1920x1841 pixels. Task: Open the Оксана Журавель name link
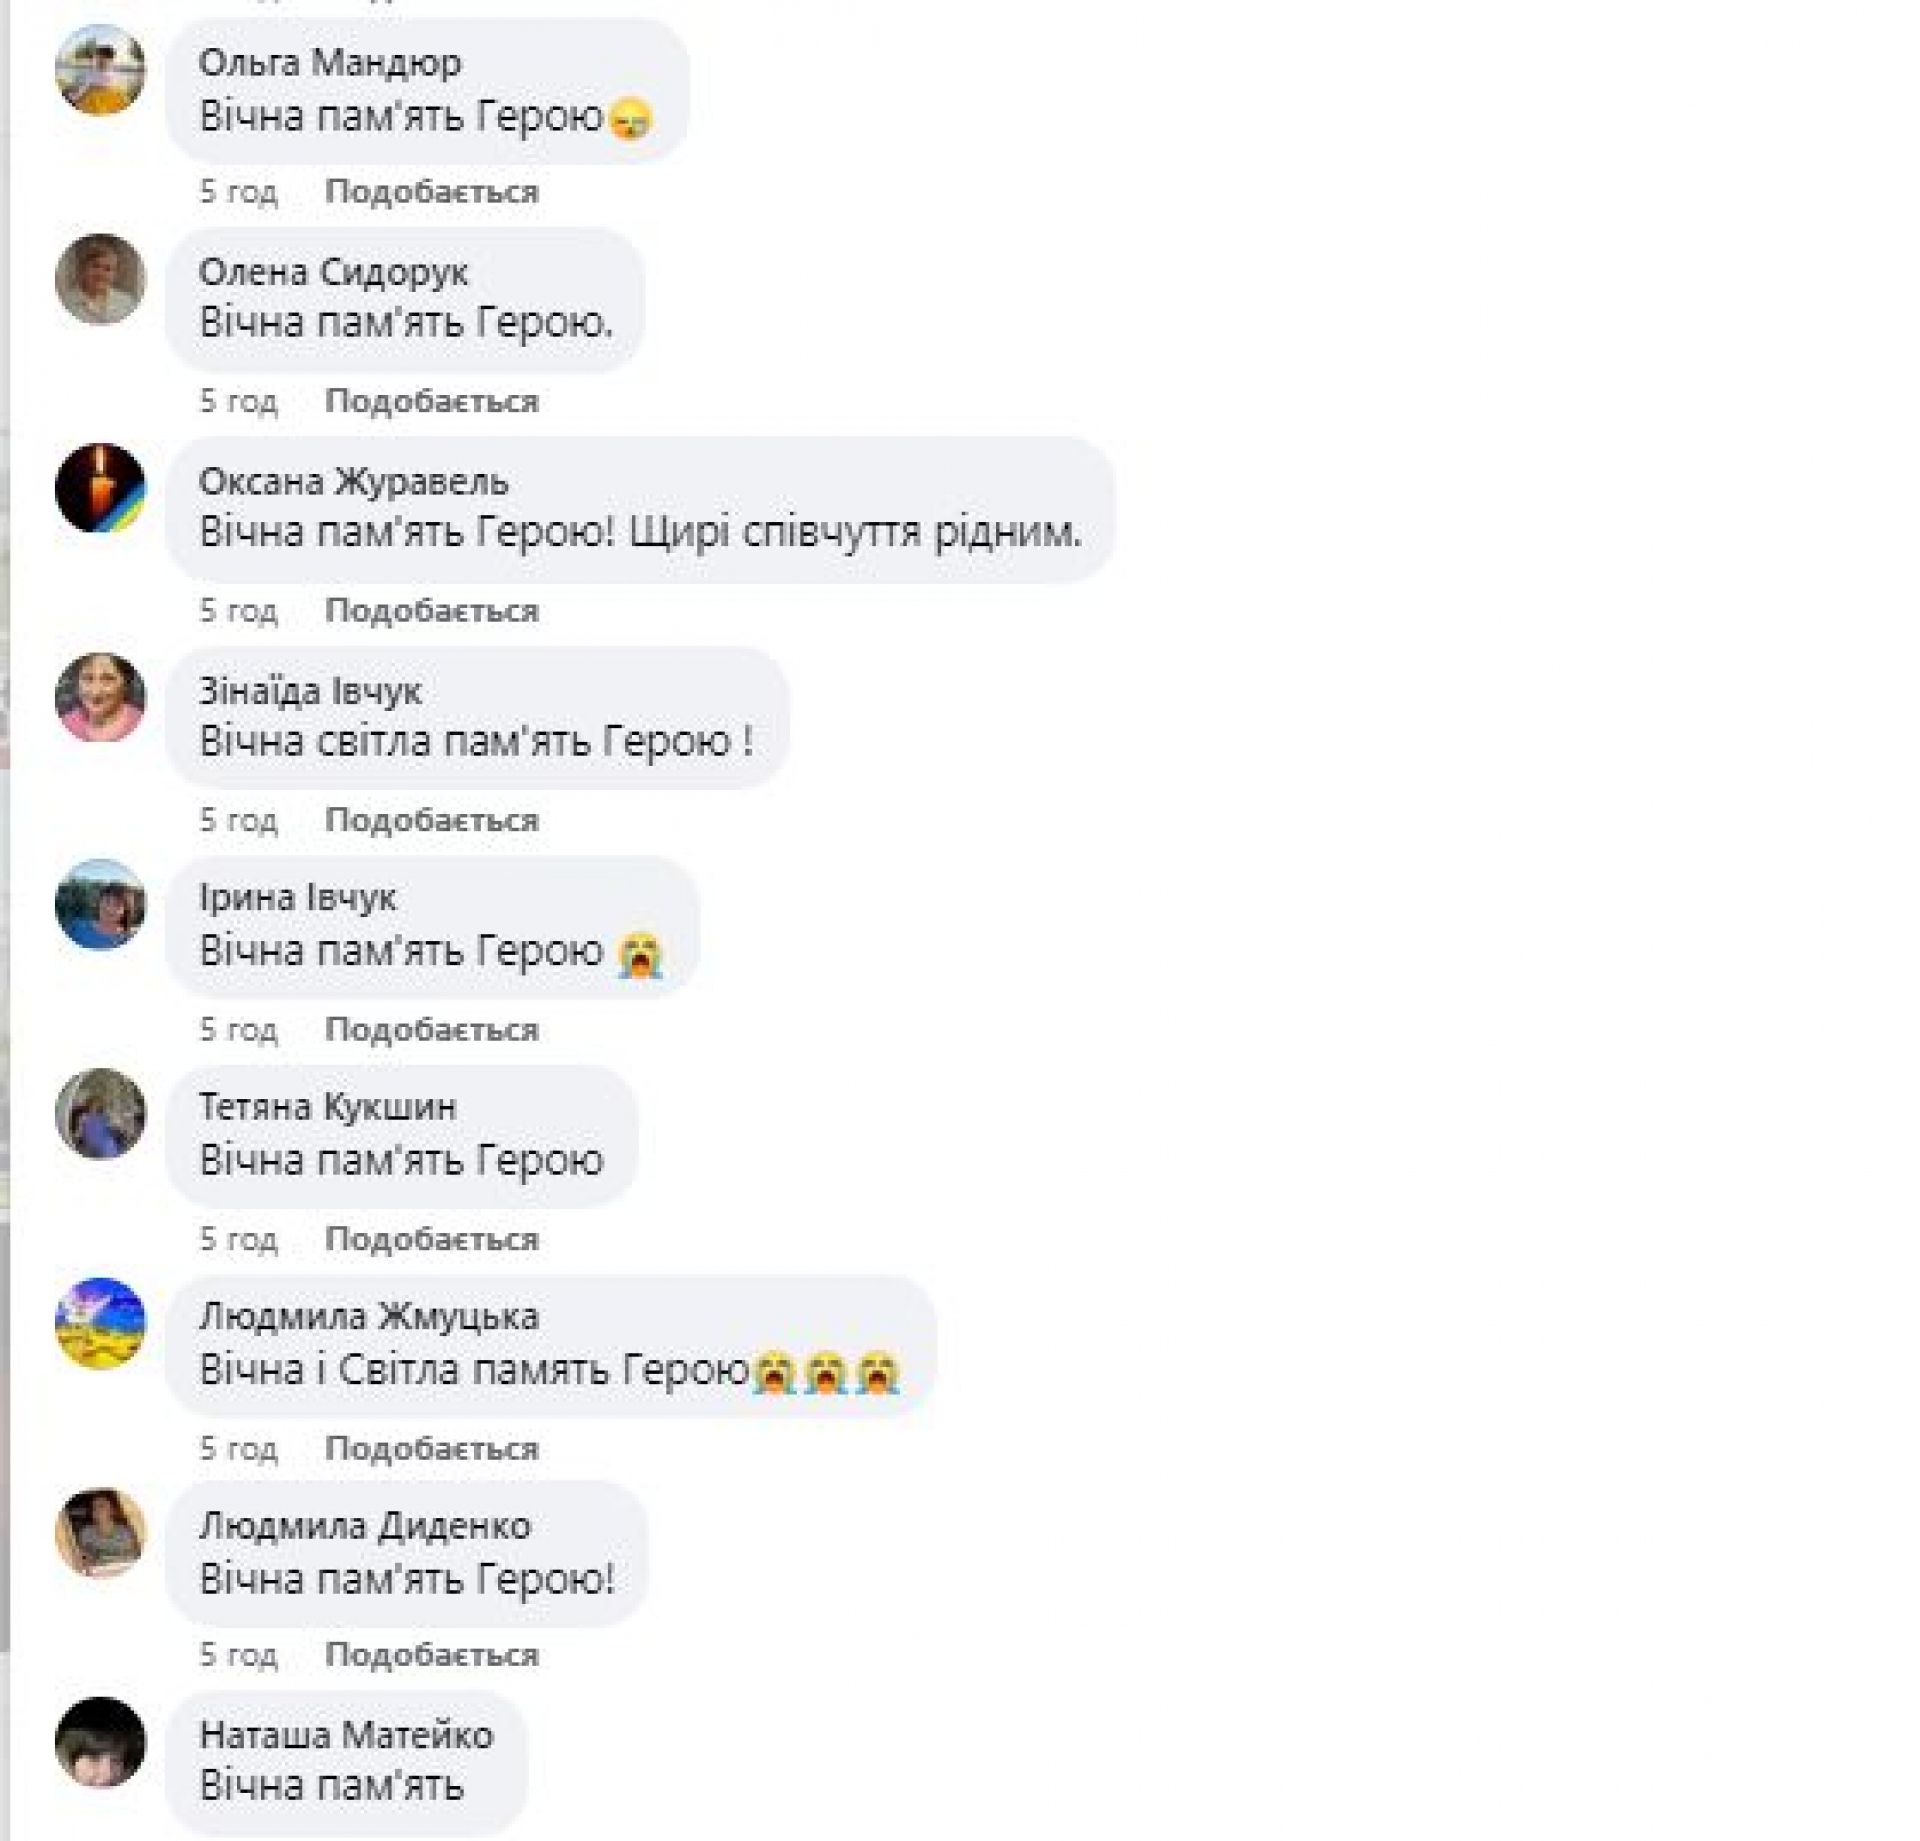tap(354, 482)
